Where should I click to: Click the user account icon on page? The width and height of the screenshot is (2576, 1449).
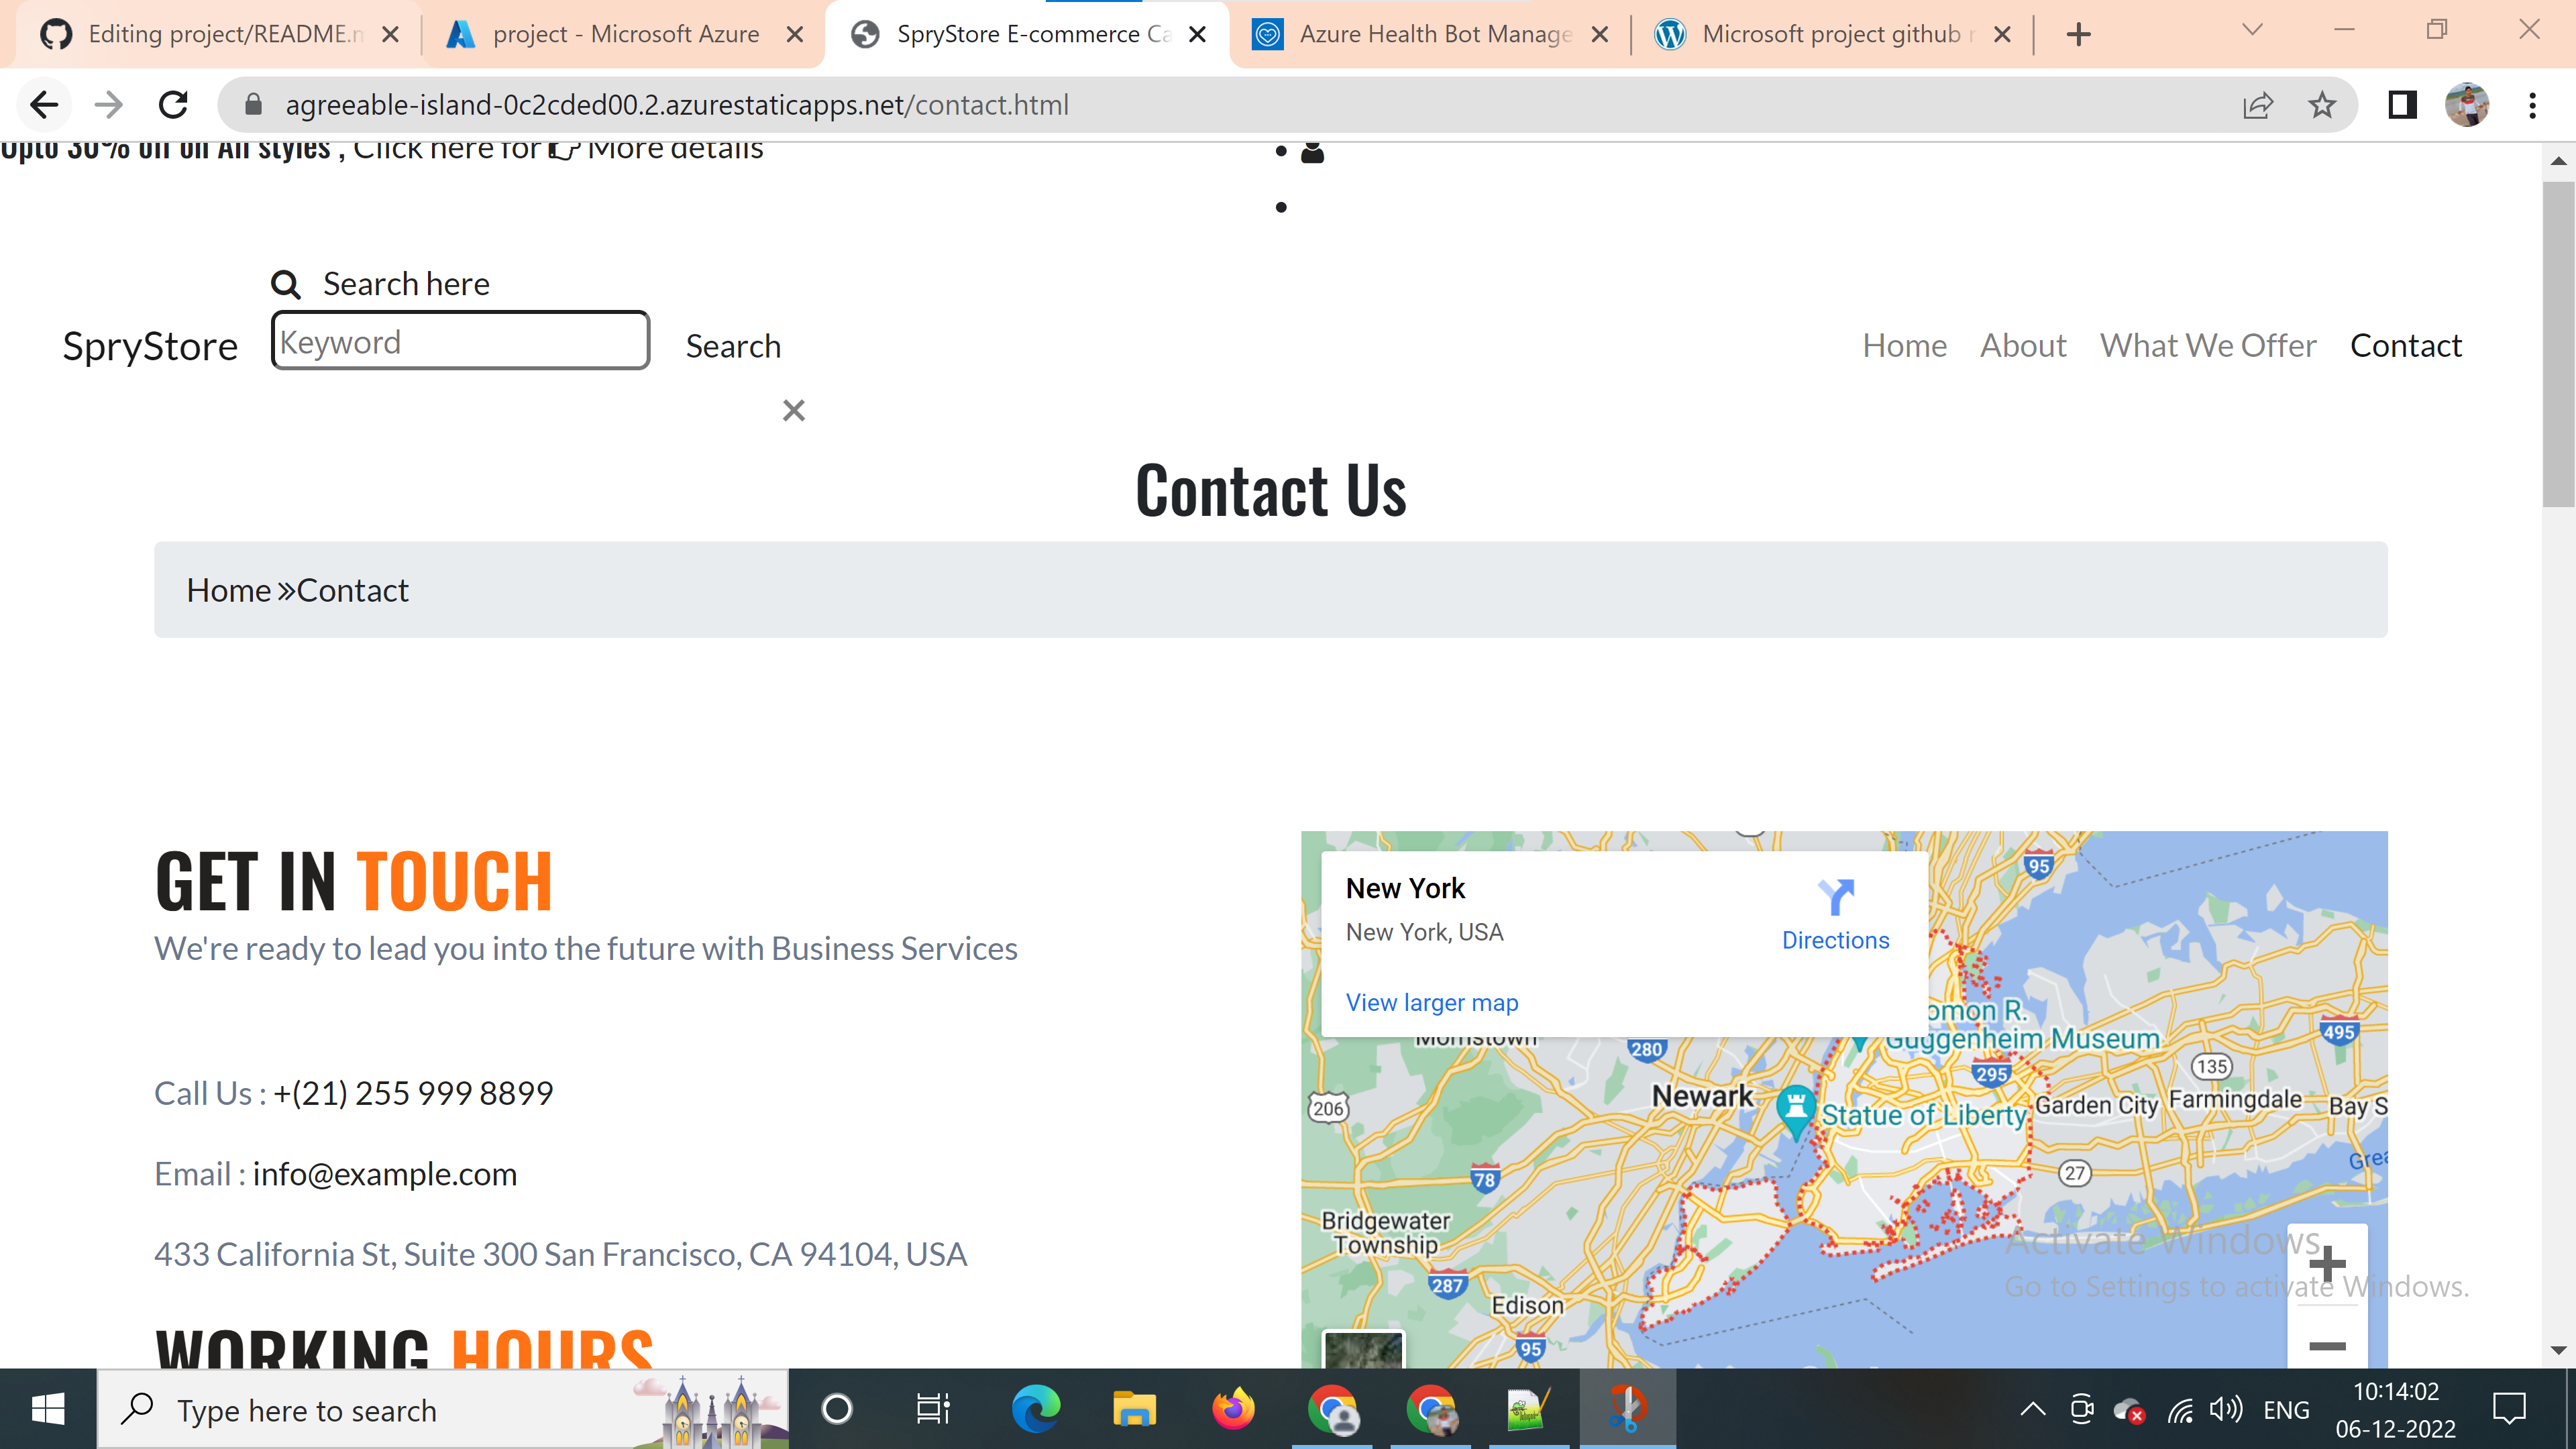click(1312, 152)
